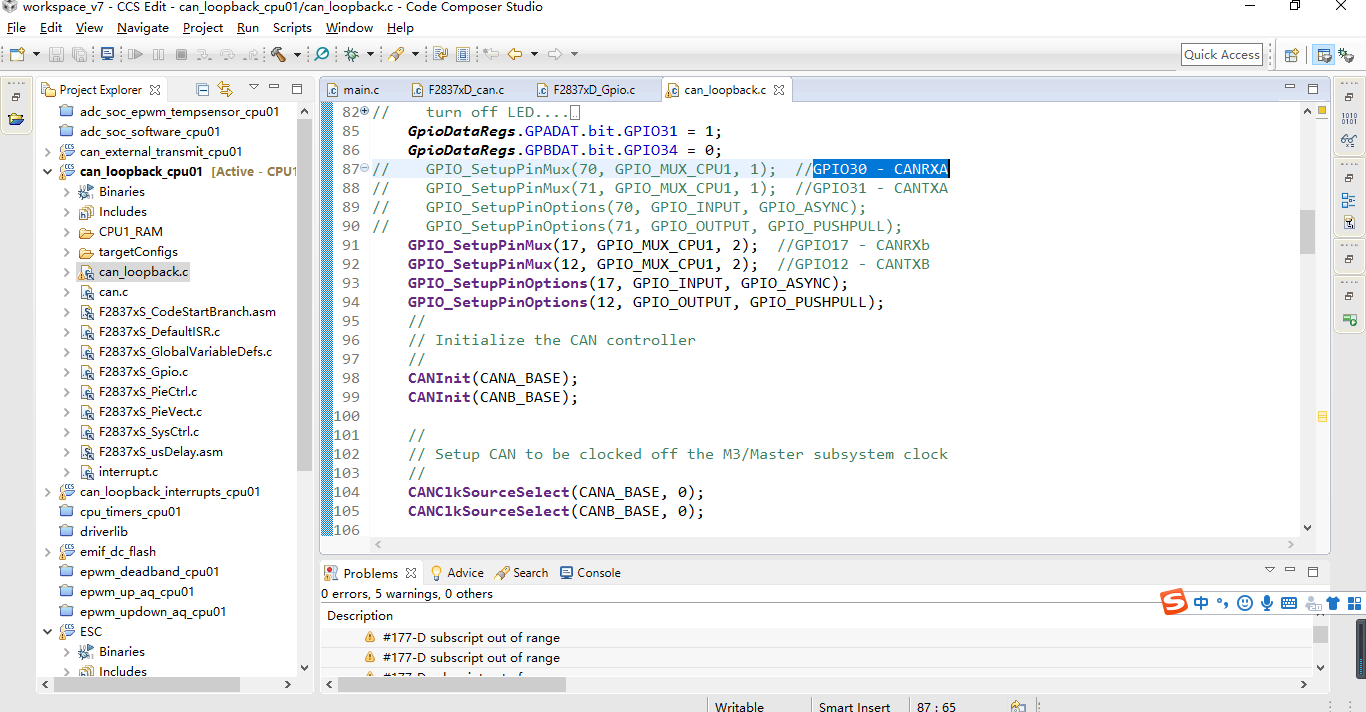The image size is (1366, 712).
Task: Click the skip all breakpoints icon
Action: (x=322, y=54)
